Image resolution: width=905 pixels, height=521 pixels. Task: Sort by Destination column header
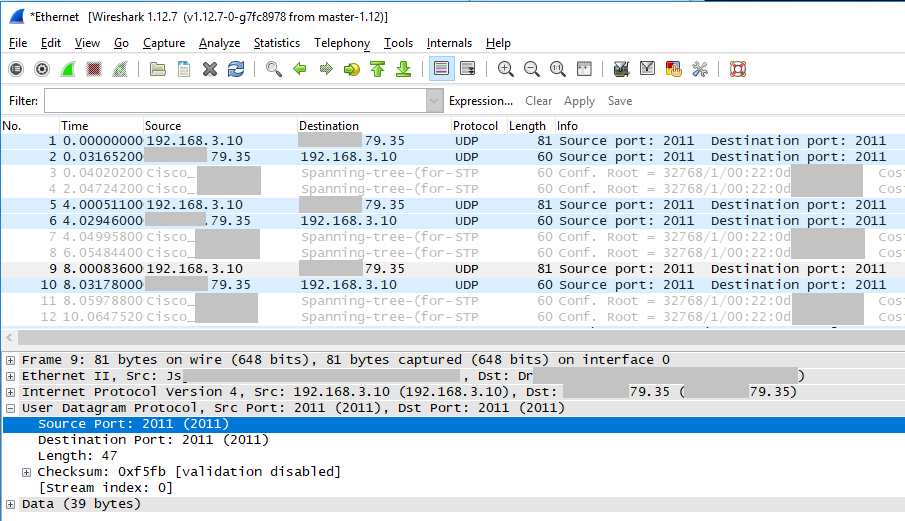coord(374,126)
